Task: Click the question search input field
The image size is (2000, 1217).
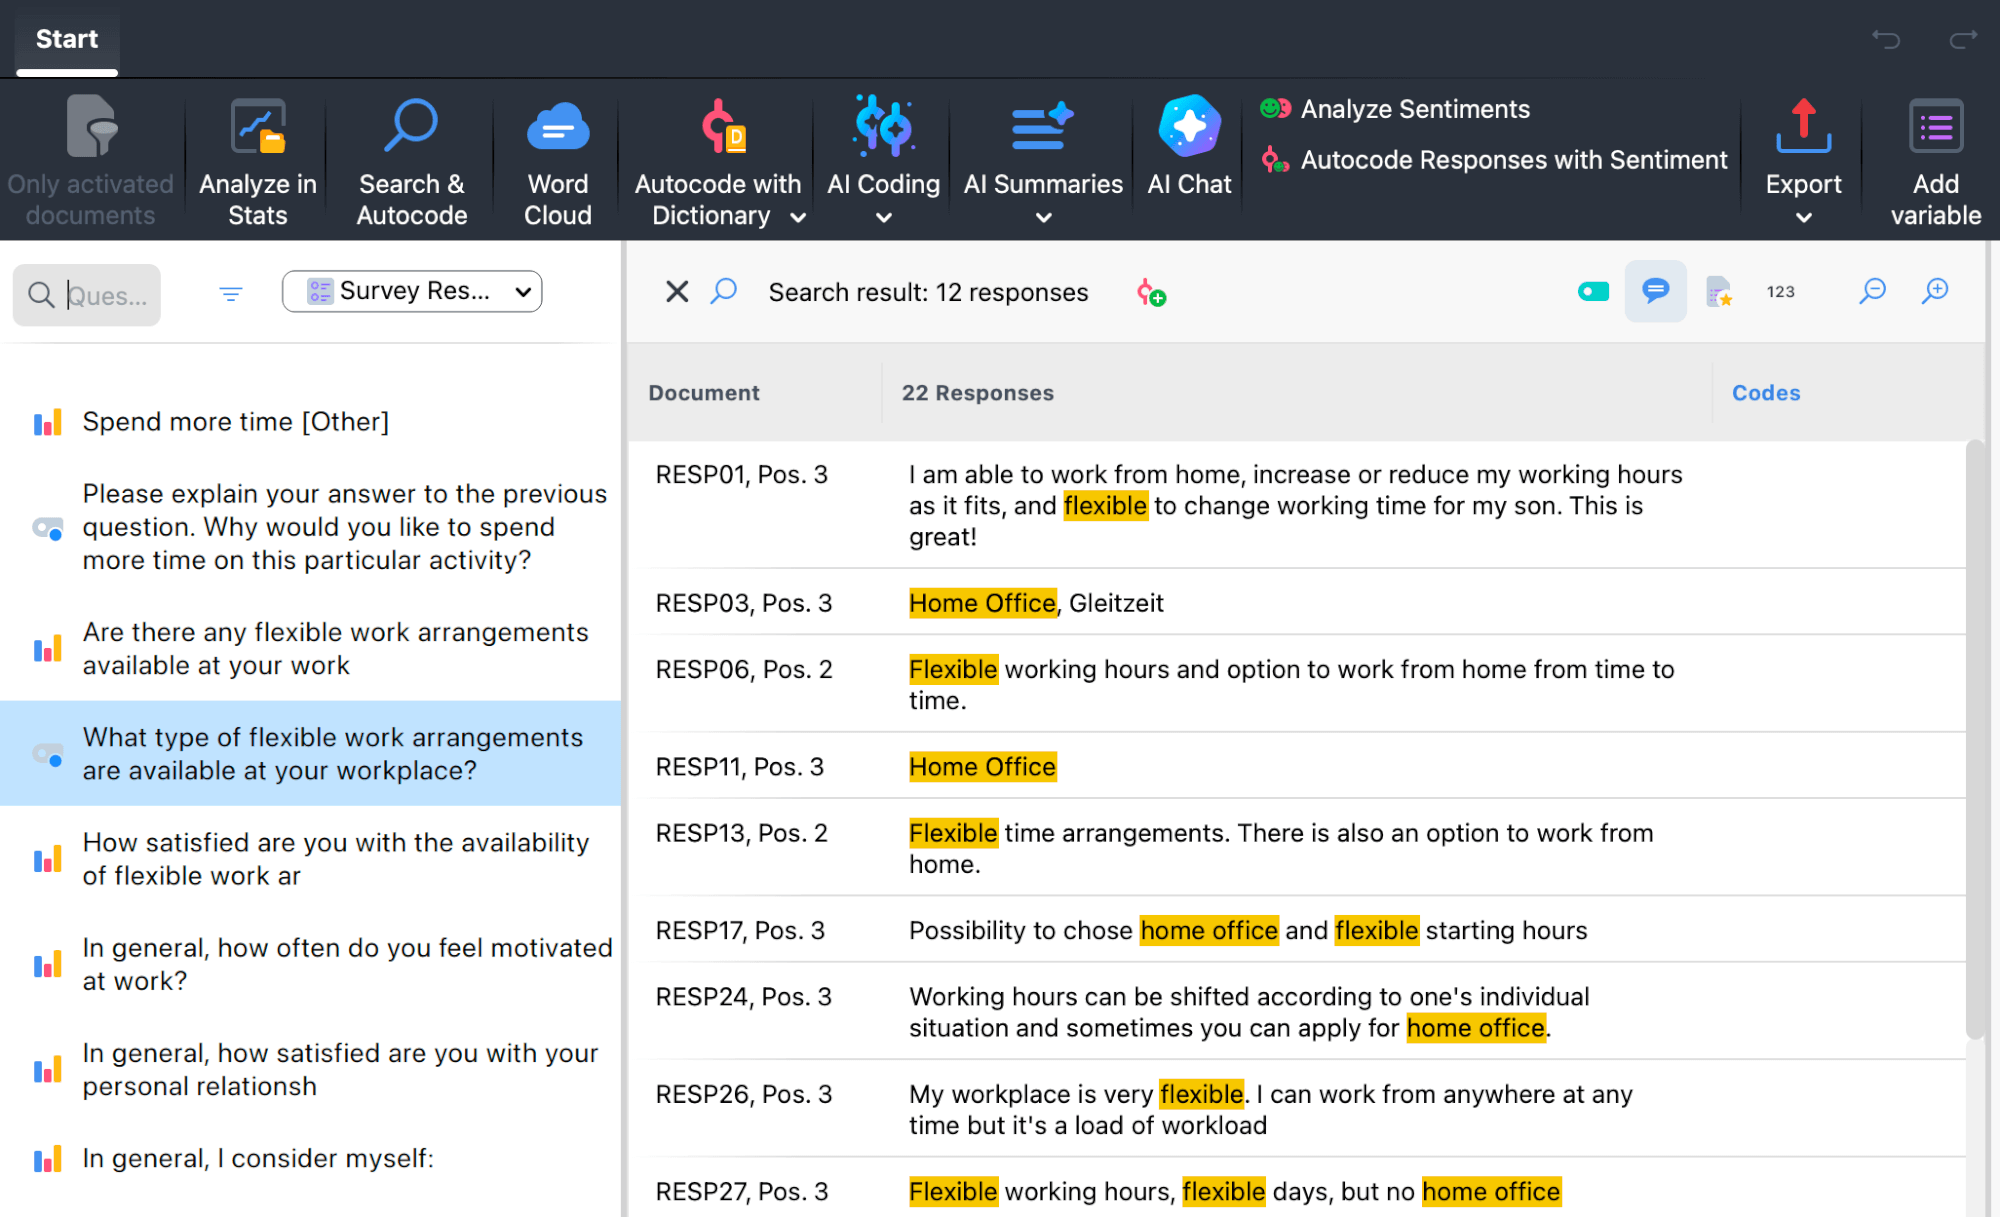Action: (x=105, y=295)
